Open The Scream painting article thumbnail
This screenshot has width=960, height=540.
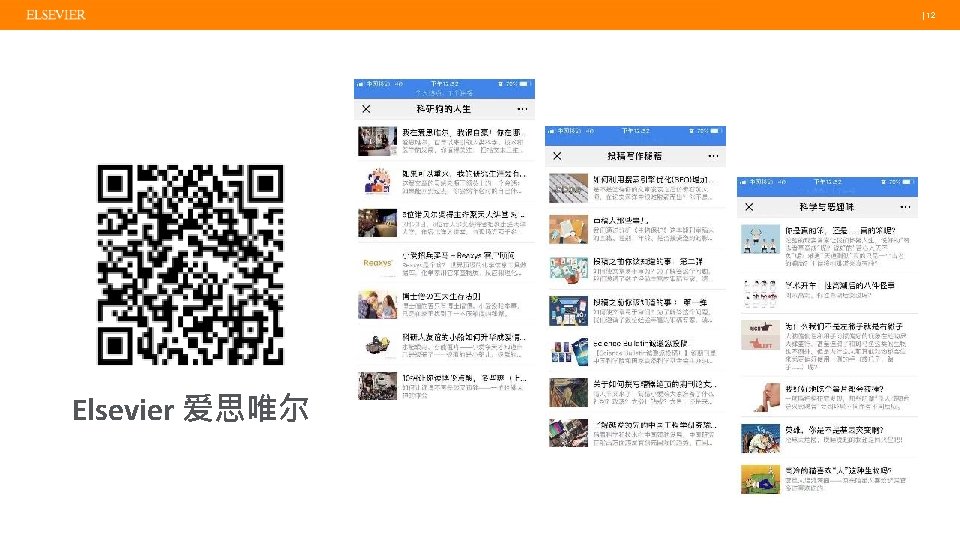568,392
